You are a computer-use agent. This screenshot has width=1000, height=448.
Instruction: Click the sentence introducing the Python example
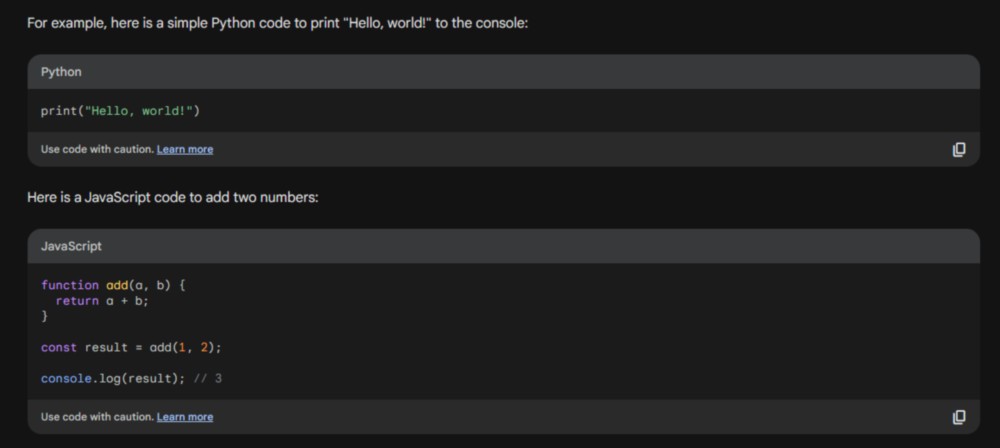(x=277, y=24)
